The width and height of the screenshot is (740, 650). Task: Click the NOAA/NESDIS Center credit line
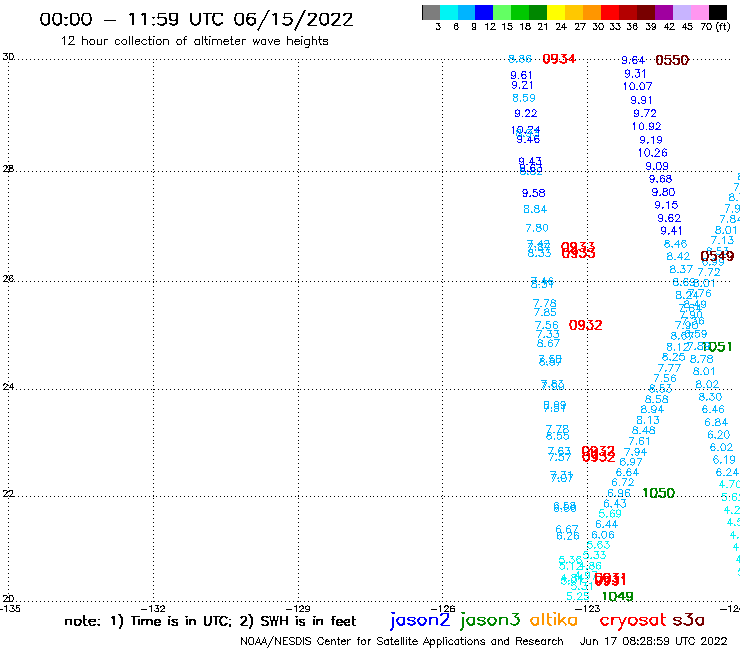[x=402, y=641]
